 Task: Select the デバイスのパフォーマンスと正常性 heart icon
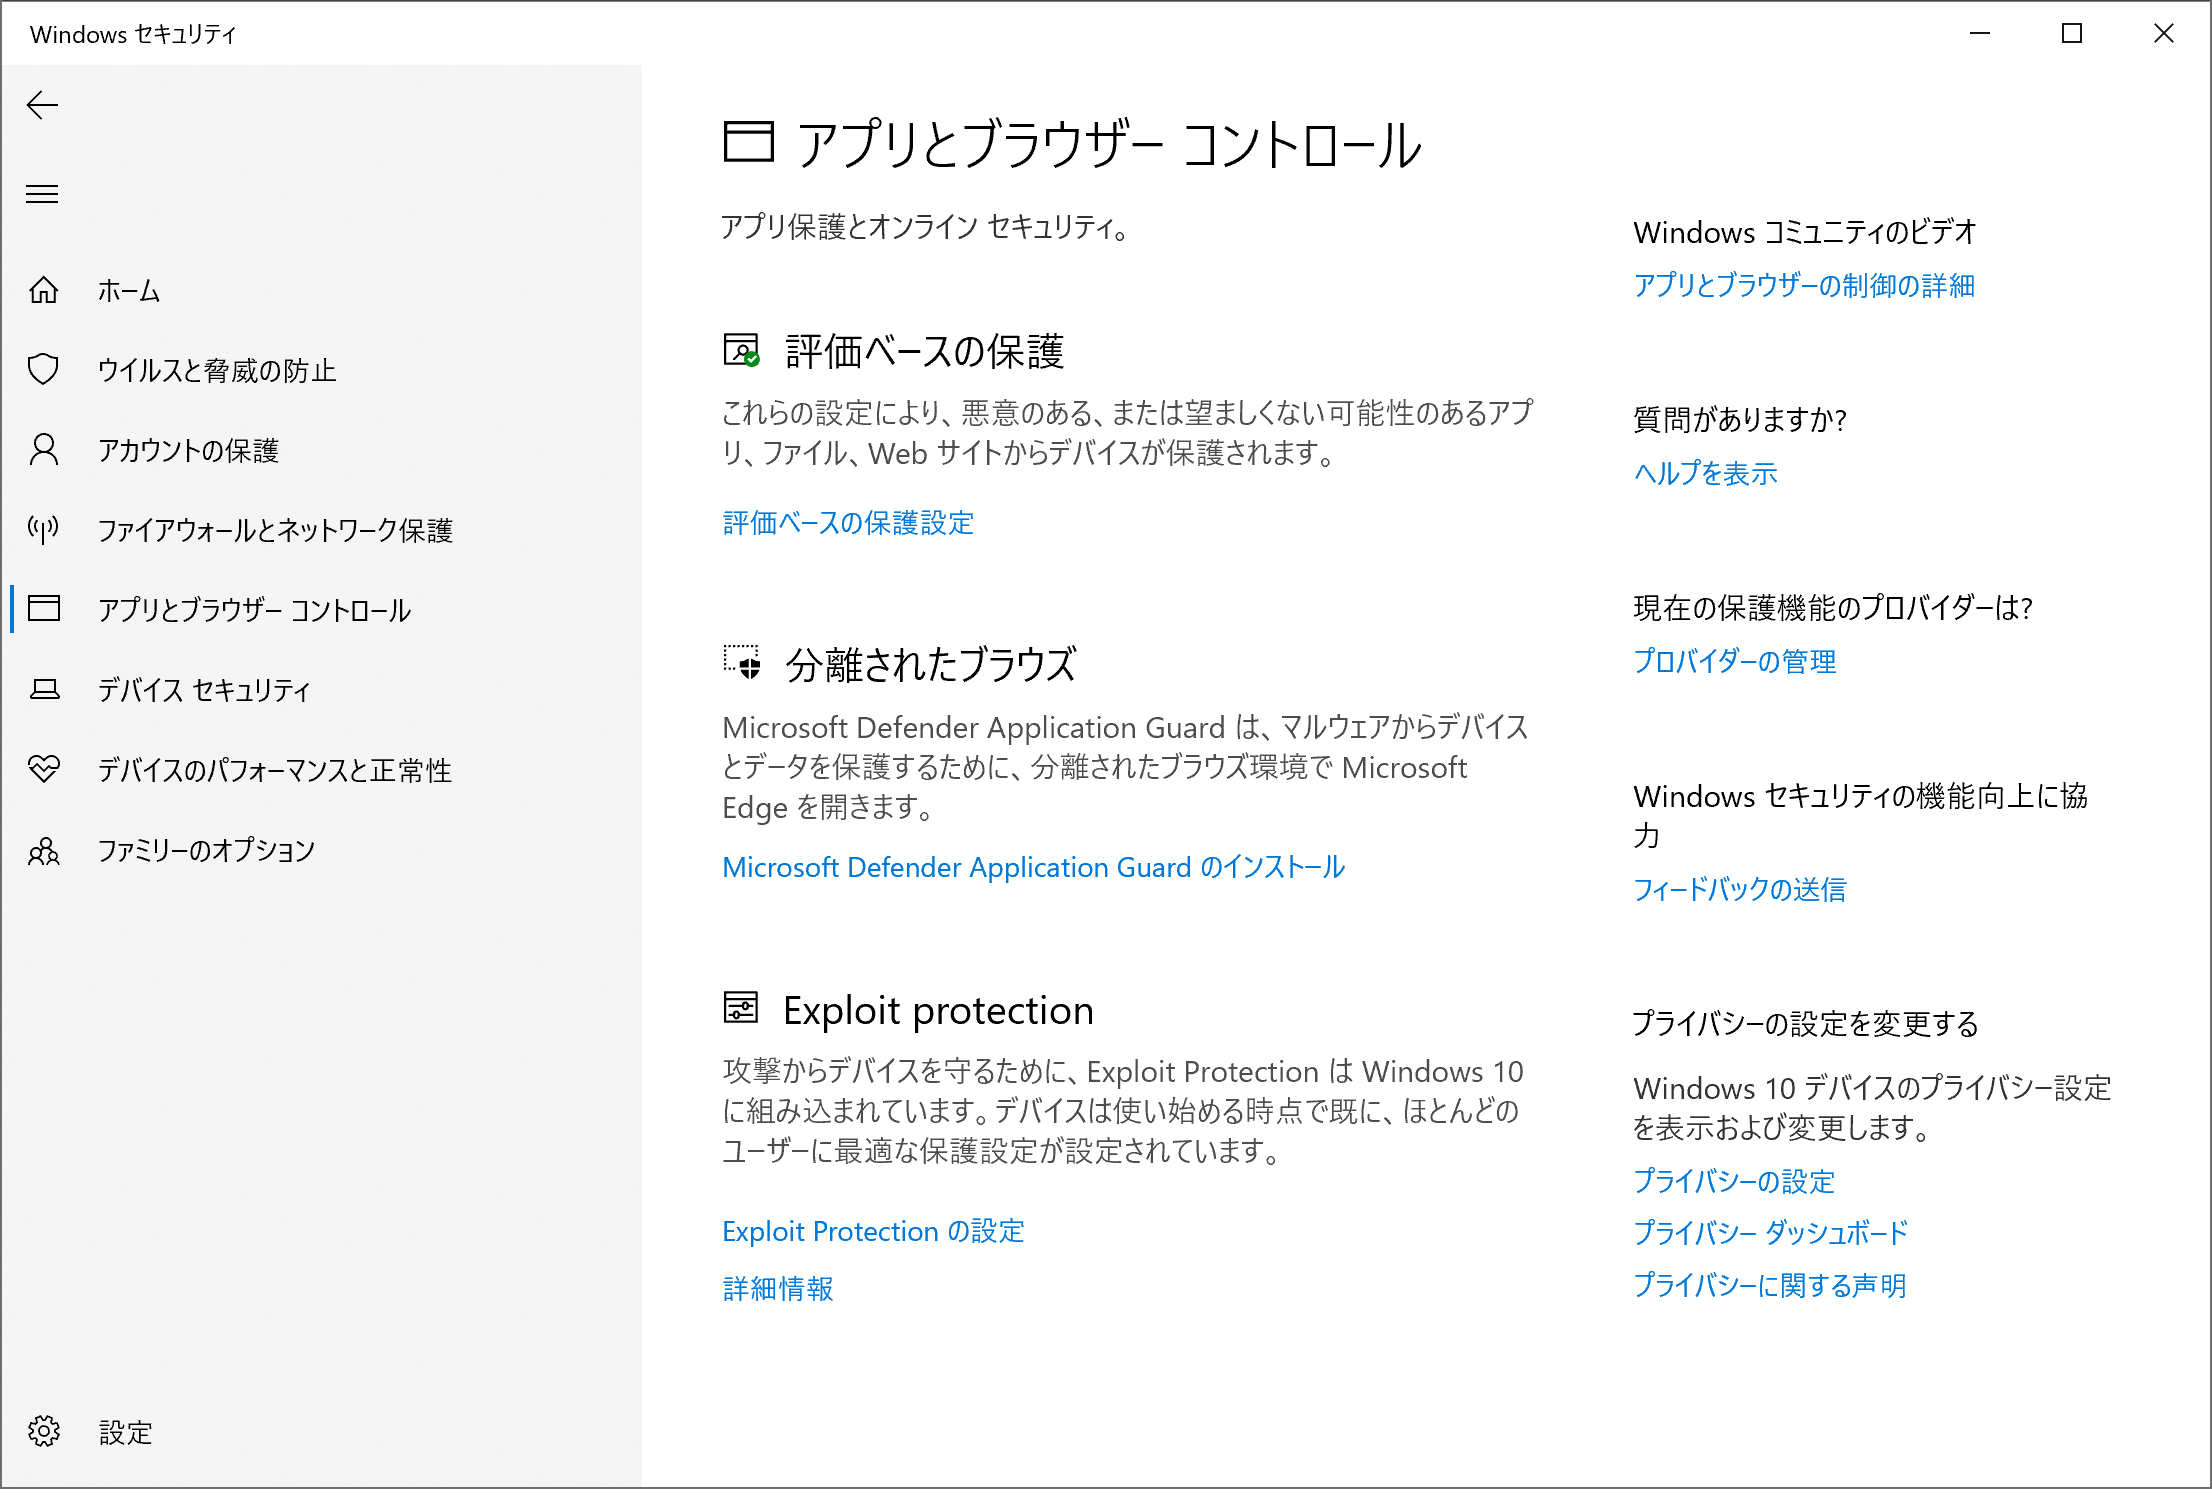(43, 770)
